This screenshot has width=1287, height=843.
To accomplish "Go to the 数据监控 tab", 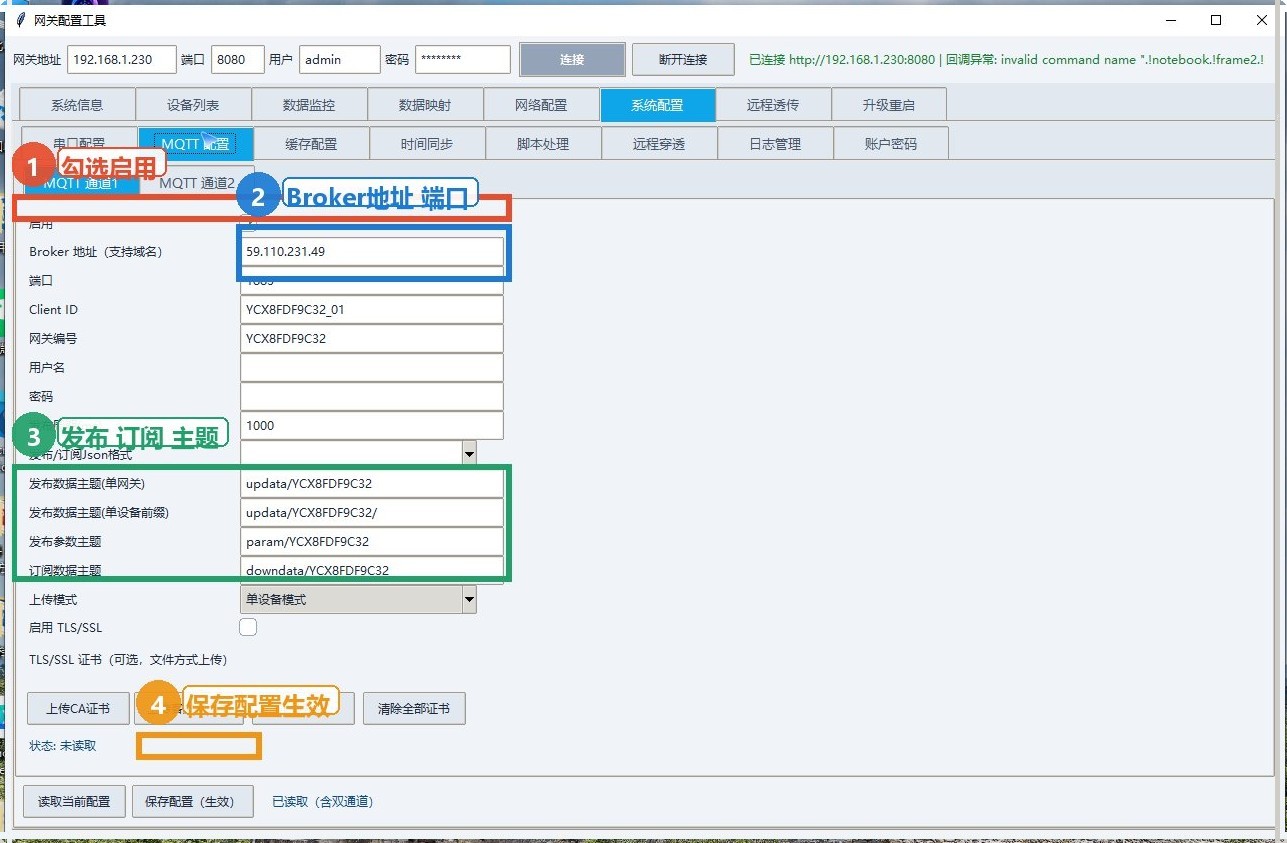I will 309,105.
